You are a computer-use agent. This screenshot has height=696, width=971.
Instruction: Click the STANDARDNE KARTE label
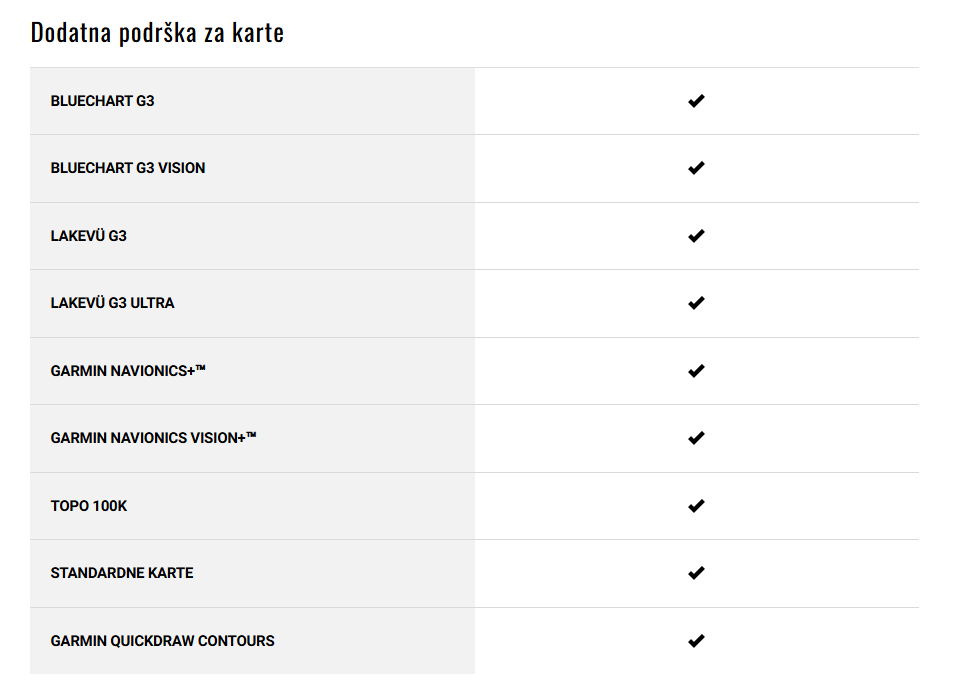coord(122,573)
